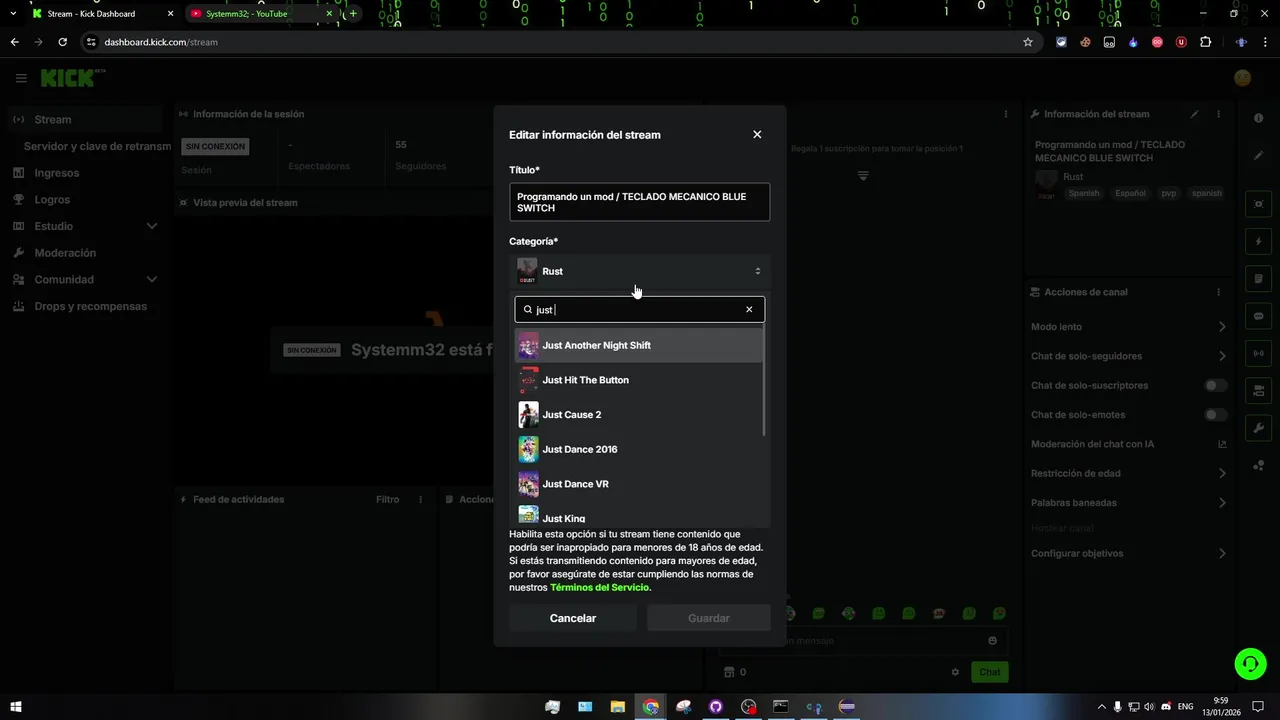The width and height of the screenshot is (1280, 720).
Task: Click the lightning bolt icon in right rail
Action: click(1258, 241)
